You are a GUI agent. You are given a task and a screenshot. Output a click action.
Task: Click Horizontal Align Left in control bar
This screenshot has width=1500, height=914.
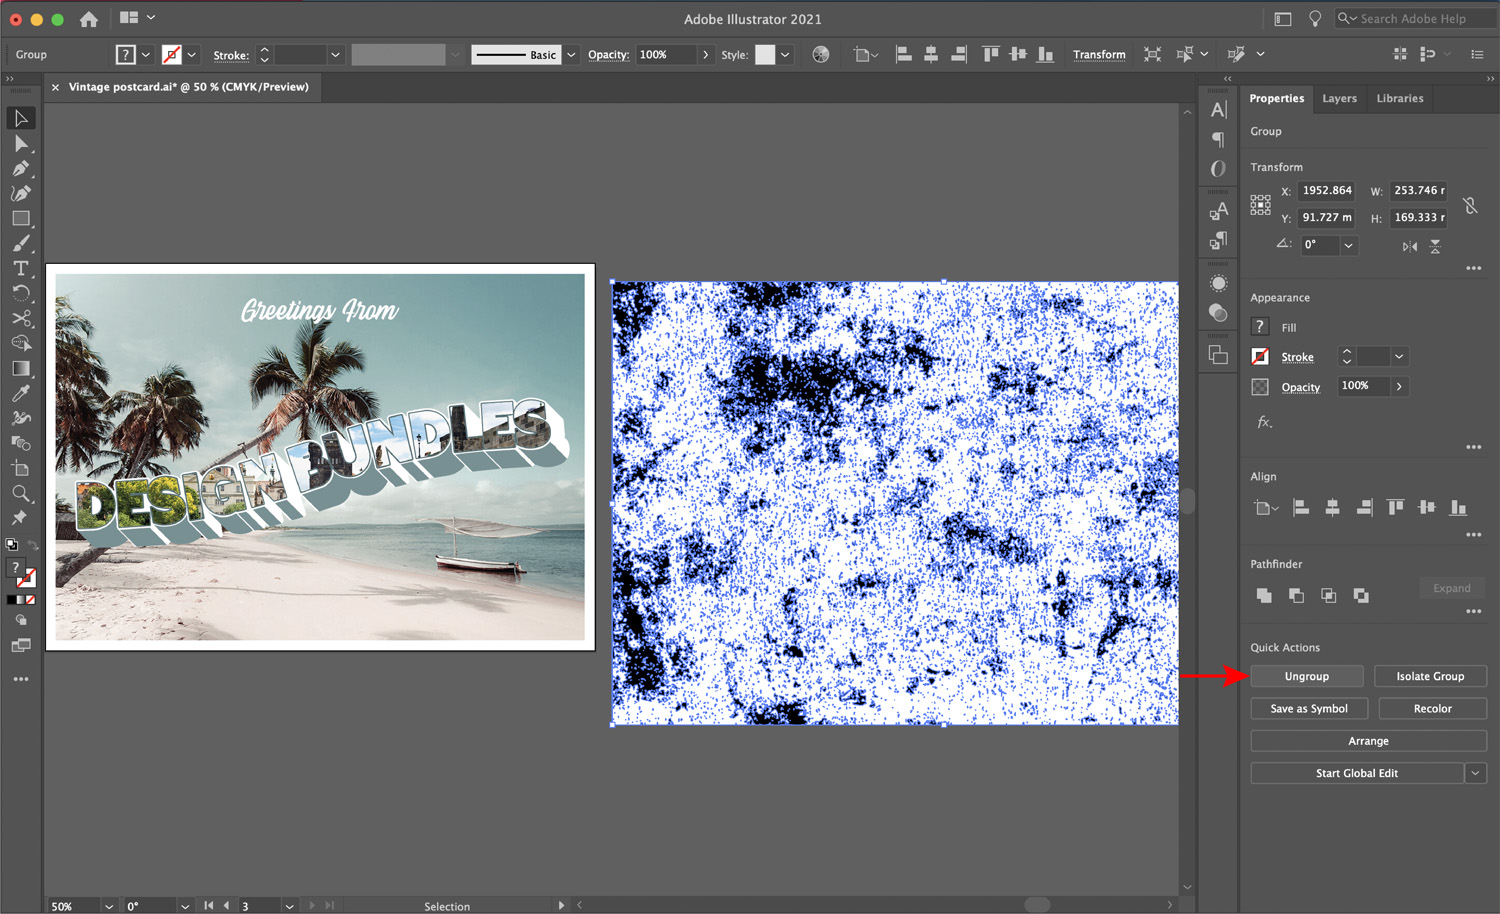point(904,55)
